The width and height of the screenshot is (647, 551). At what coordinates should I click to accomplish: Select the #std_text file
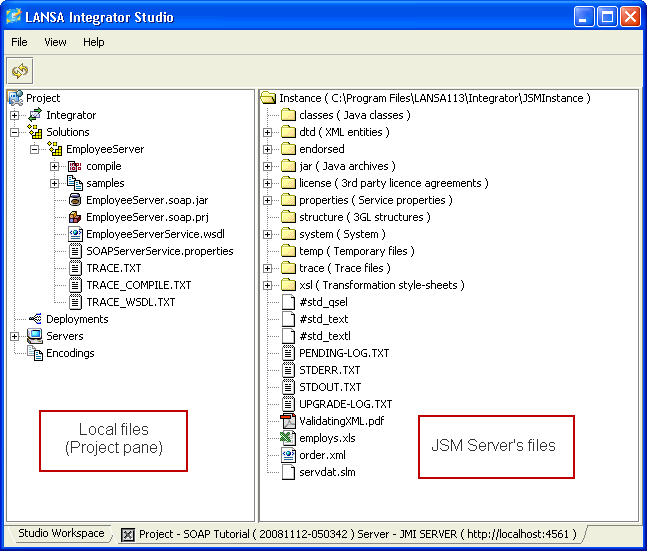(x=324, y=319)
